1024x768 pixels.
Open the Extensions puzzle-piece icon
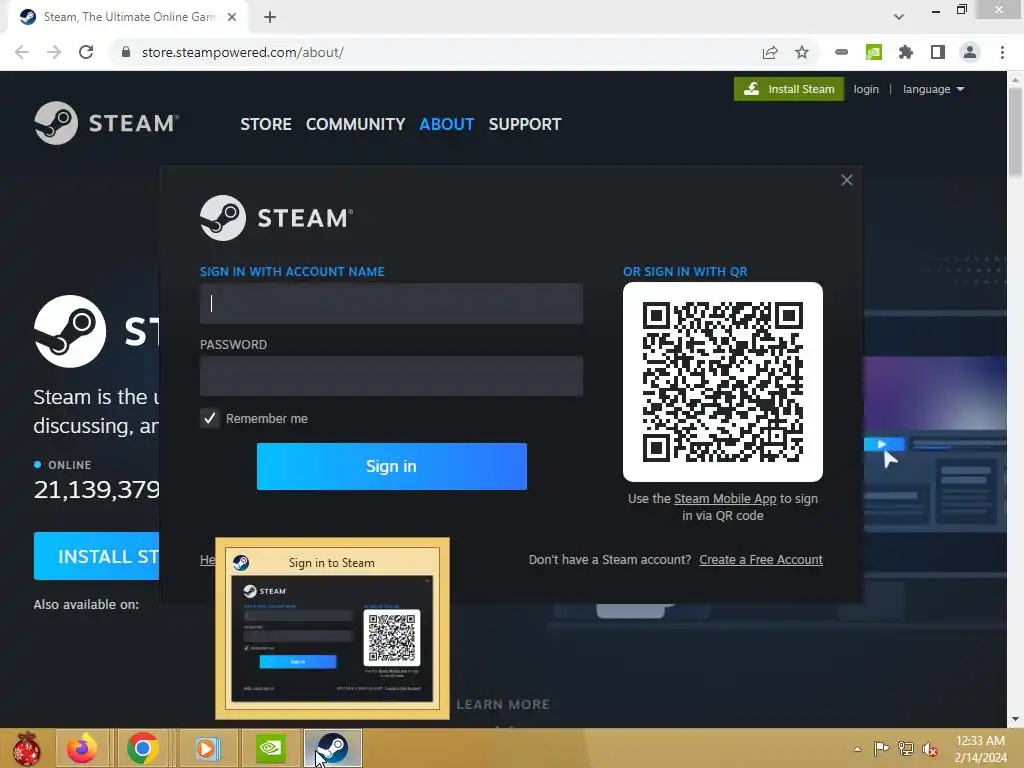[x=905, y=52]
